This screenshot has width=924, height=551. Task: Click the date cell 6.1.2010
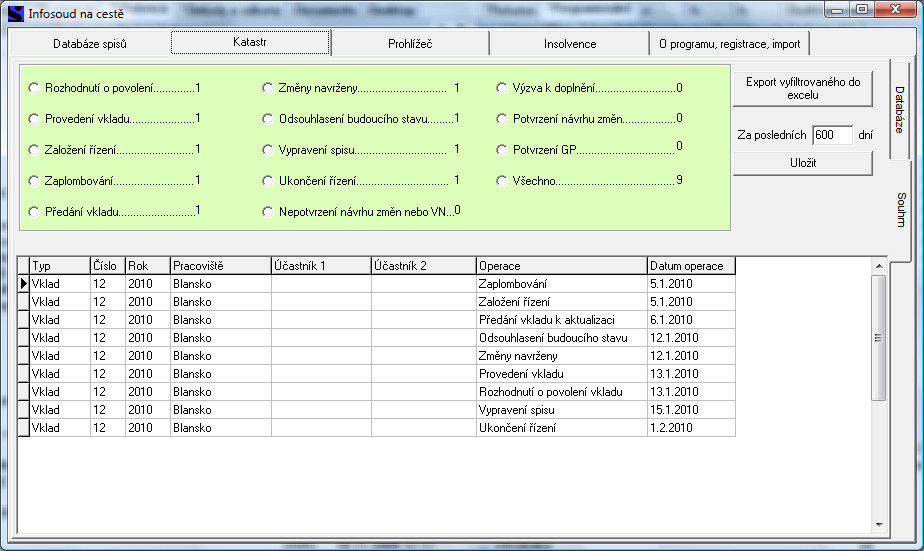coord(691,320)
